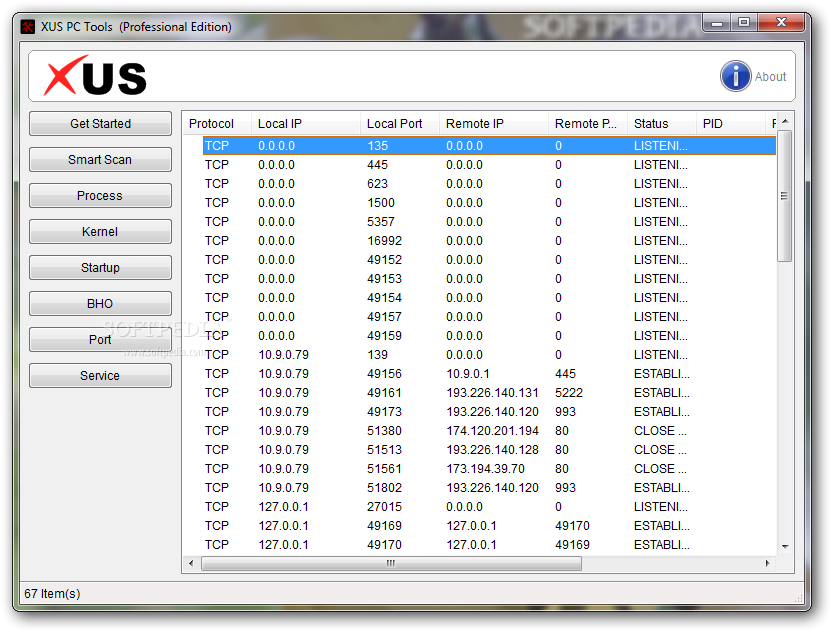Select the row with remote port 49170
Viewport: 832px width, 632px height.
point(489,526)
